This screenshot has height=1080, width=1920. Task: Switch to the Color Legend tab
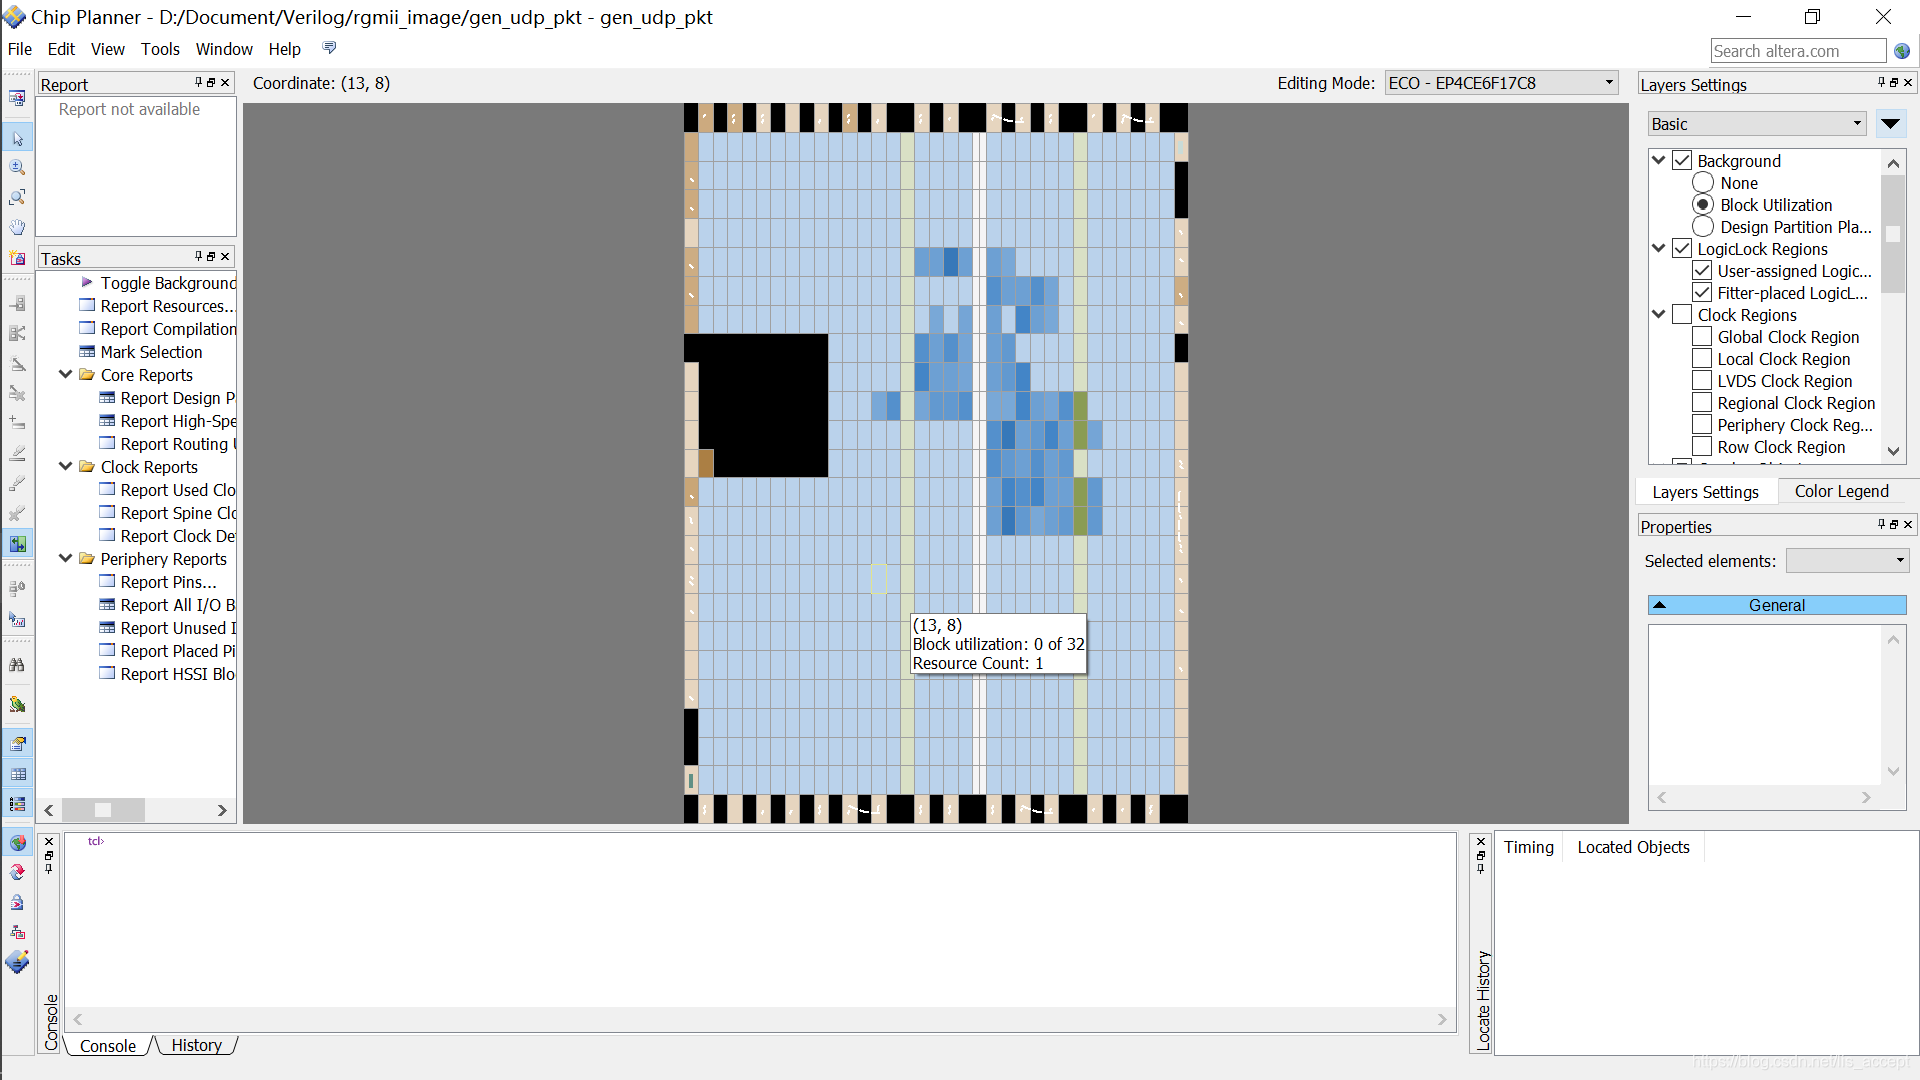tap(1842, 491)
